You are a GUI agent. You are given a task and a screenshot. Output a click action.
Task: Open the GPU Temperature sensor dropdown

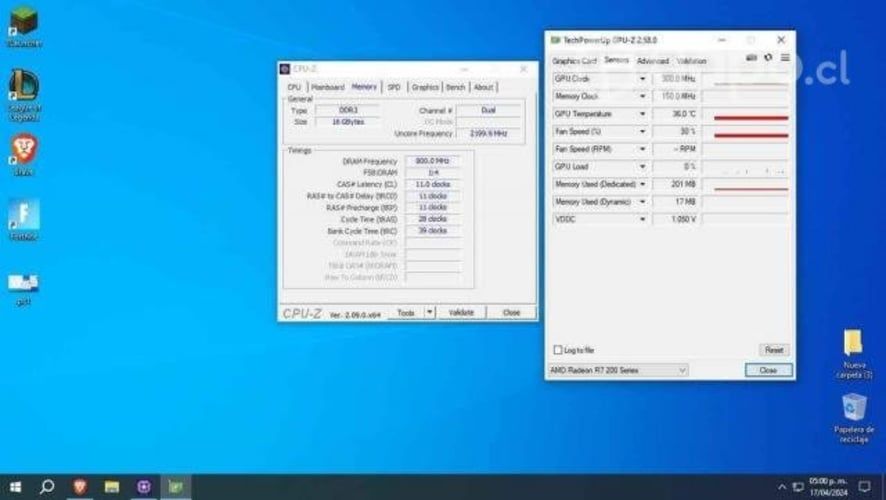(x=642, y=114)
